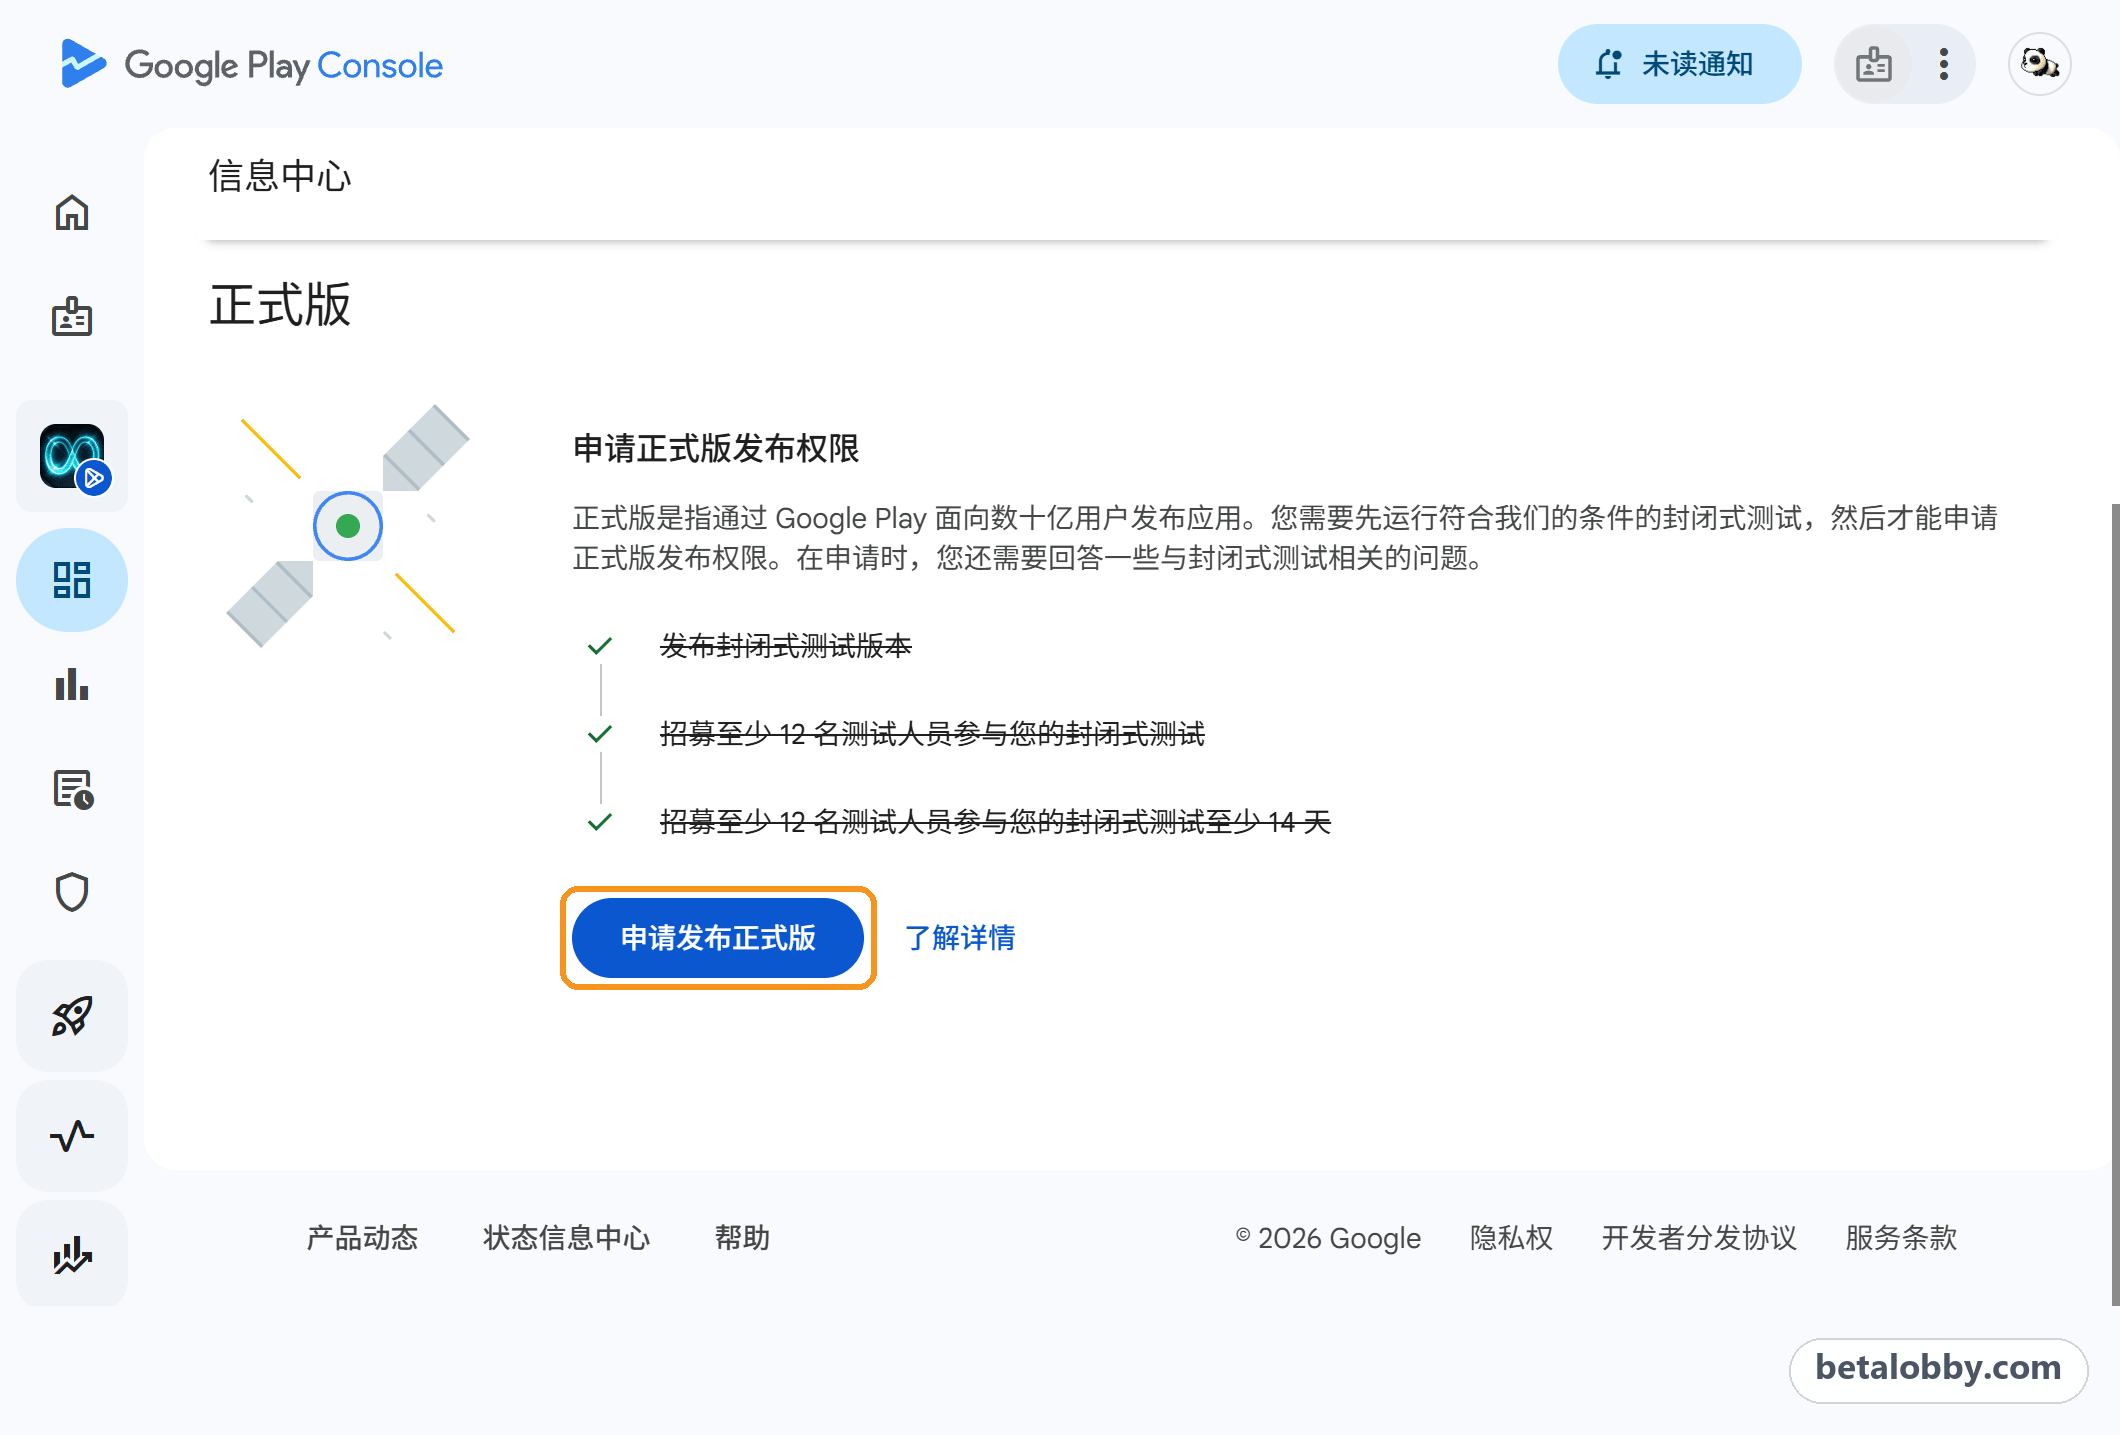The height and width of the screenshot is (1435, 2120).
Task: Click the 信息中心 page title
Action: tap(280, 176)
